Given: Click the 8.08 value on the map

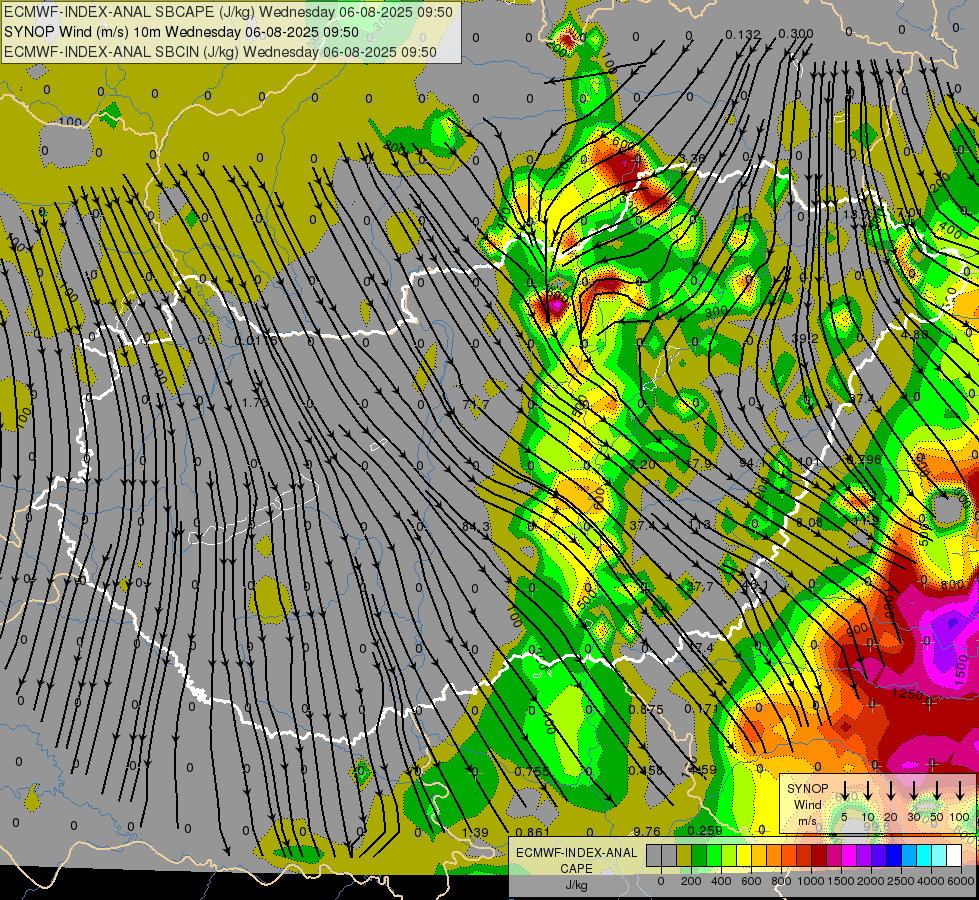Looking at the screenshot, I should click(x=810, y=522).
